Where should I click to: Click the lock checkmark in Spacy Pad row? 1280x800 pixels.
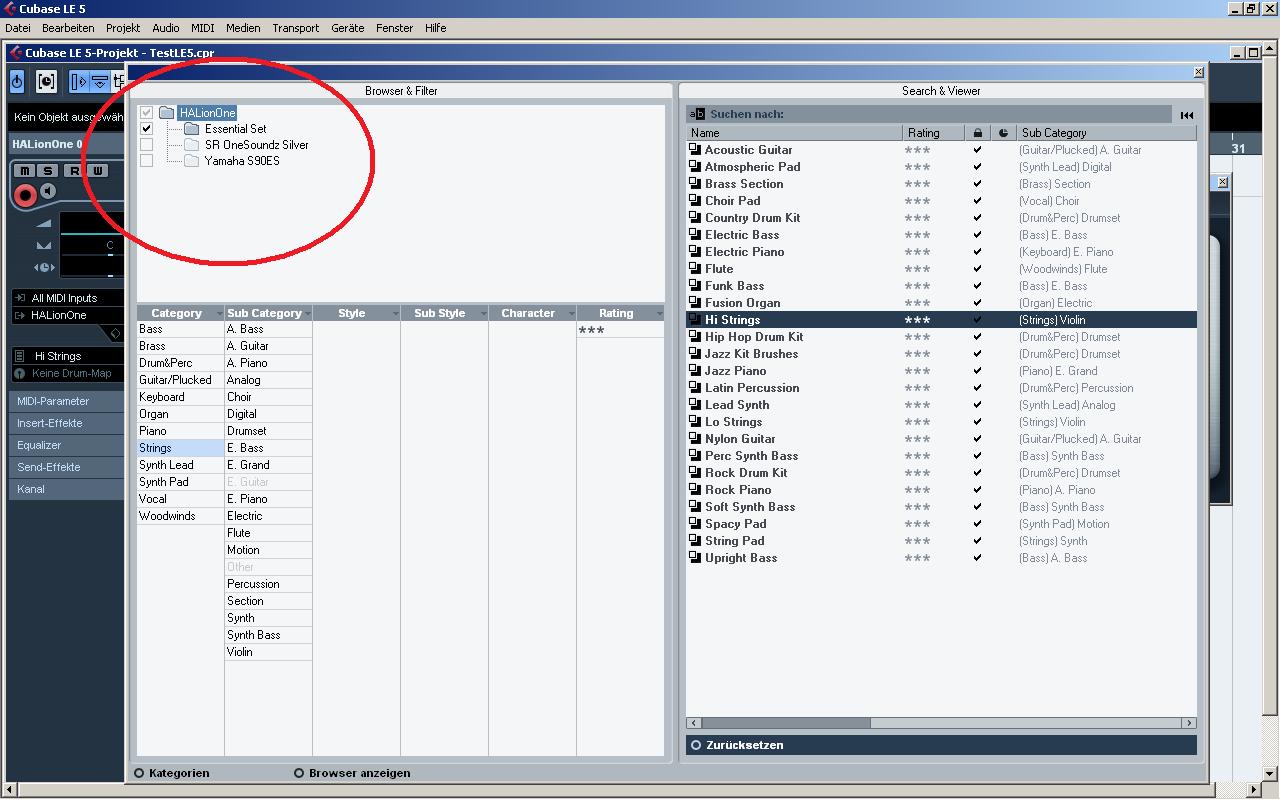[977, 524]
